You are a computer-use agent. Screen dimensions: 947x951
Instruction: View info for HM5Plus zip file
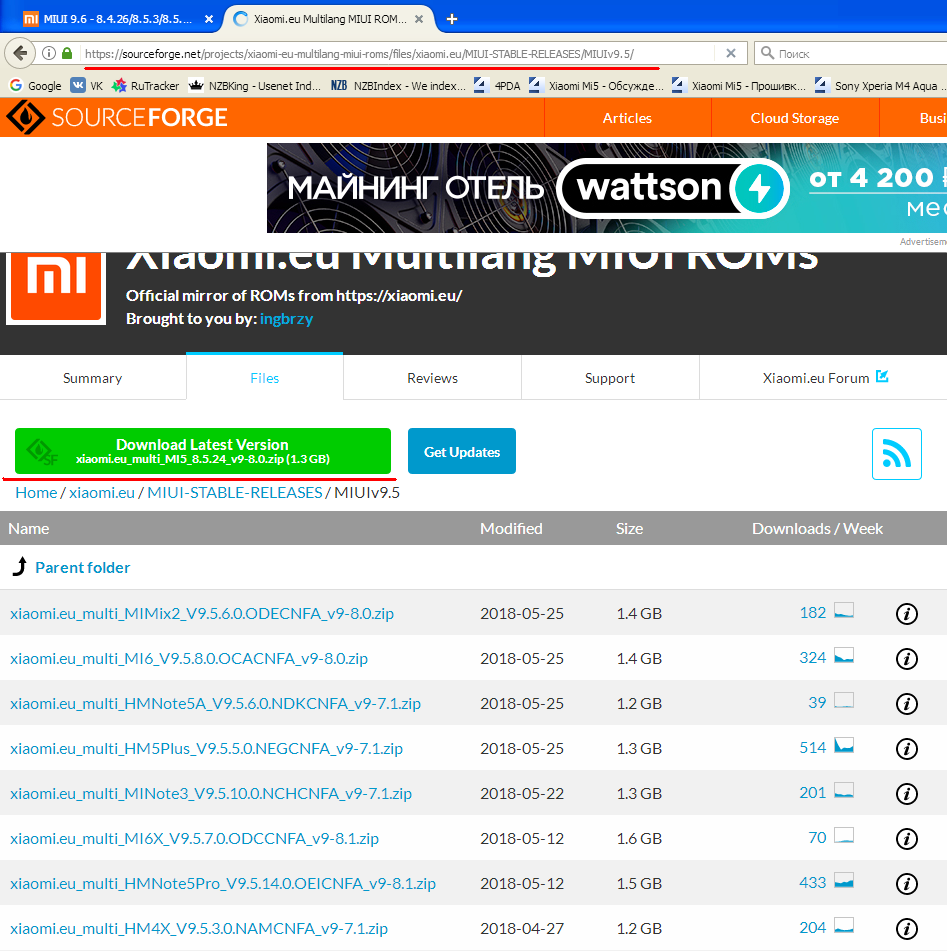(906, 748)
